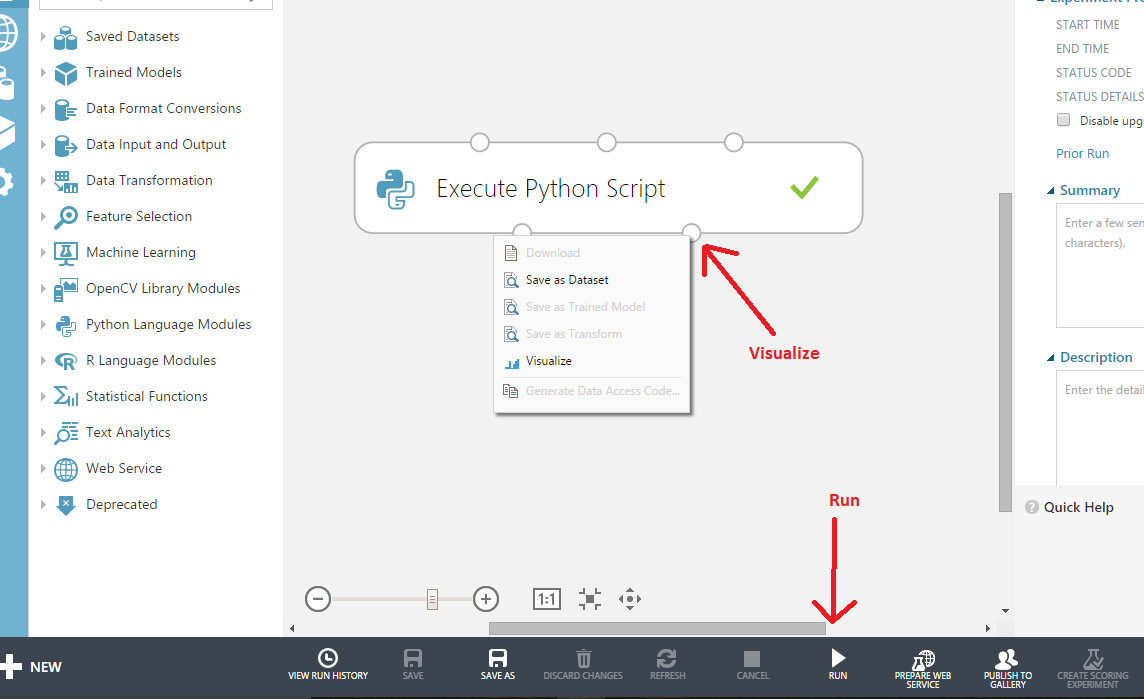Expand the Text Analytics category
Screen dimensions: 1144x699
42,432
